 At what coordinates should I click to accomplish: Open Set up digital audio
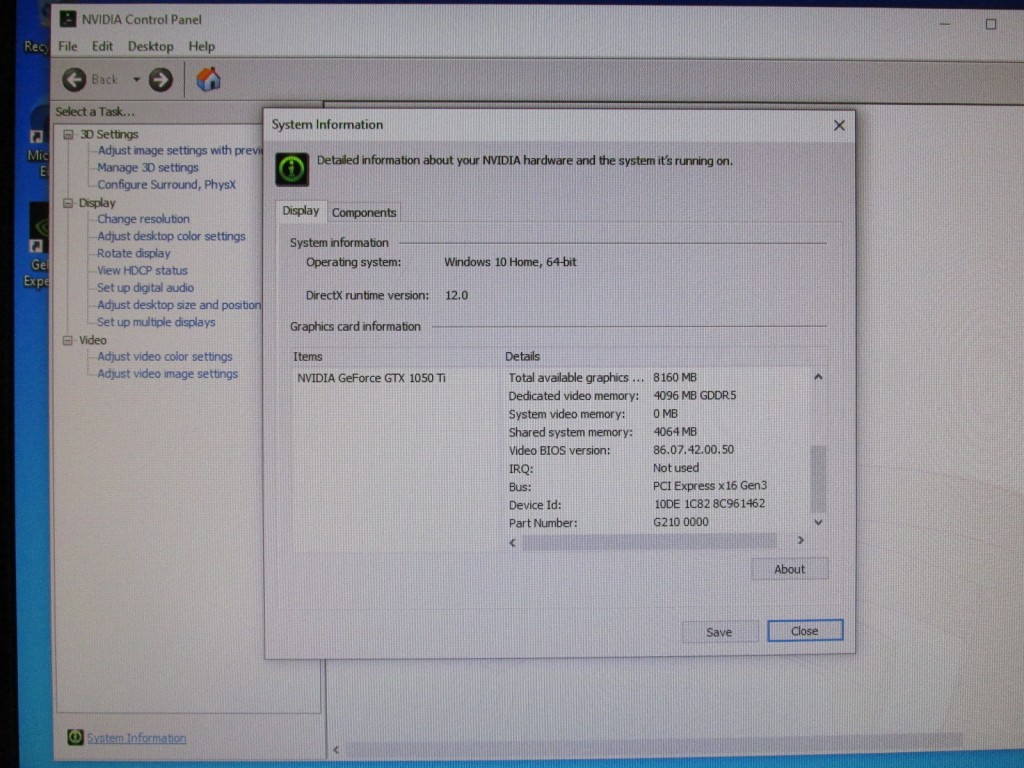(x=145, y=288)
